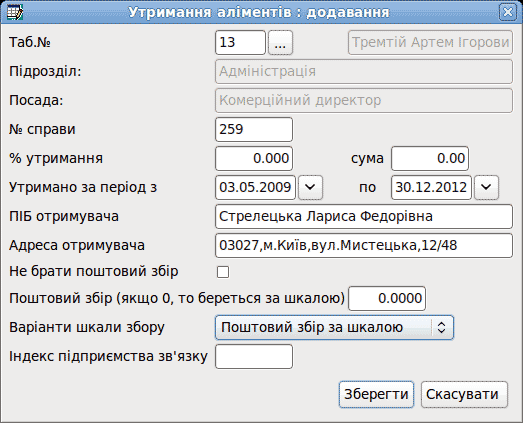Focus the Таб.№ field containing 13

[240, 43]
